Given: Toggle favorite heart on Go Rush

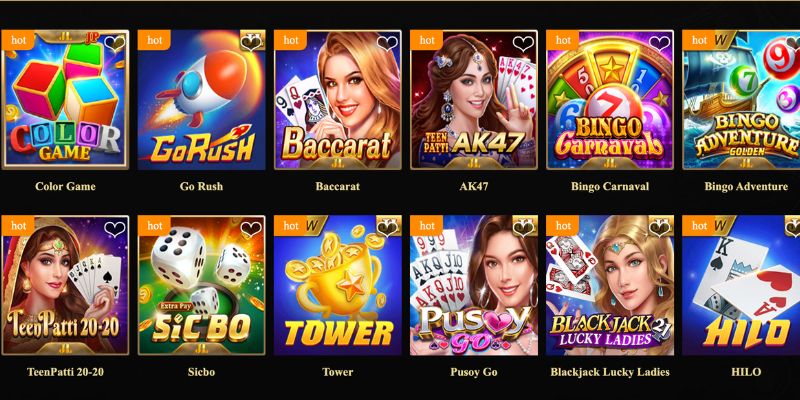Looking at the screenshot, I should (x=251, y=43).
